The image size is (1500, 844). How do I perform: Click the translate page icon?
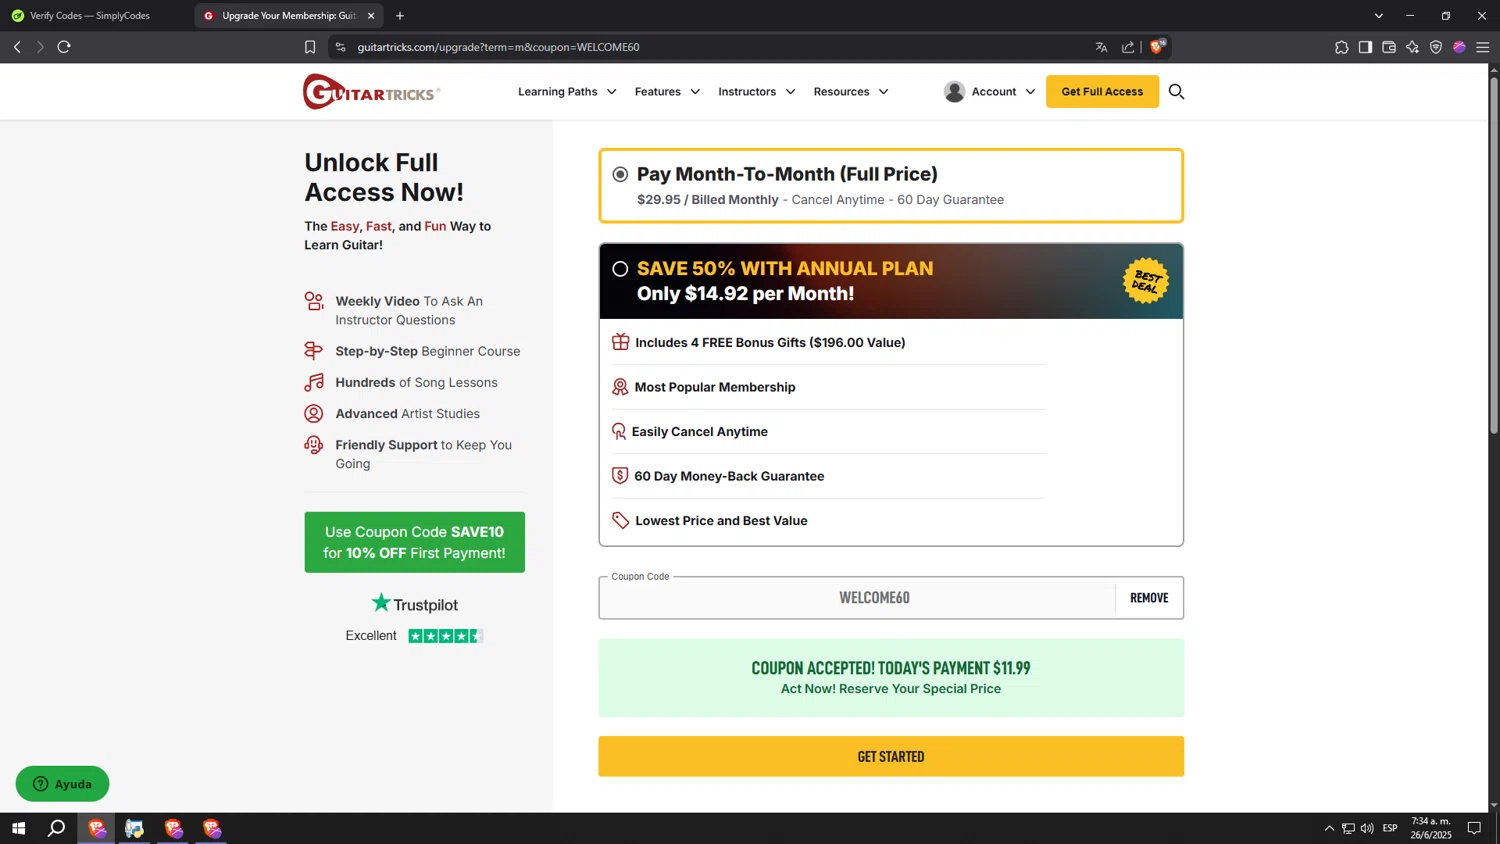pyautogui.click(x=1101, y=47)
